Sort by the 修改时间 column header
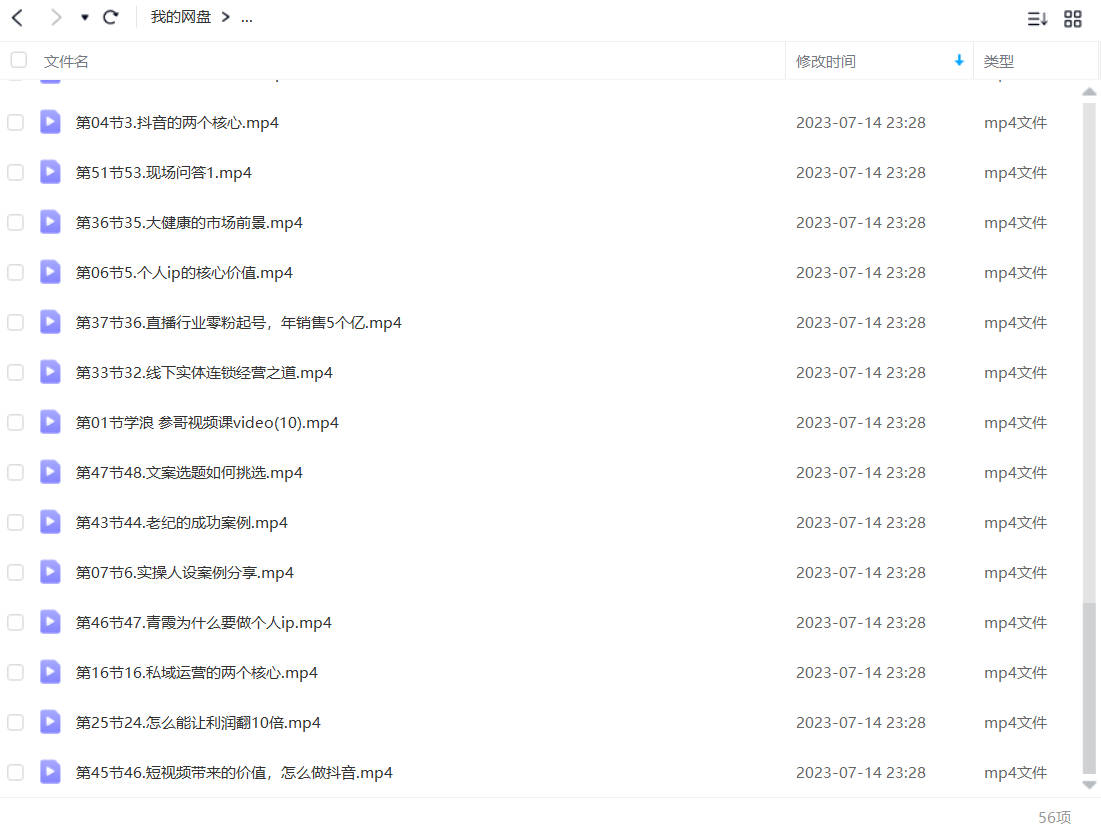The height and width of the screenshot is (832, 1101). tap(826, 62)
